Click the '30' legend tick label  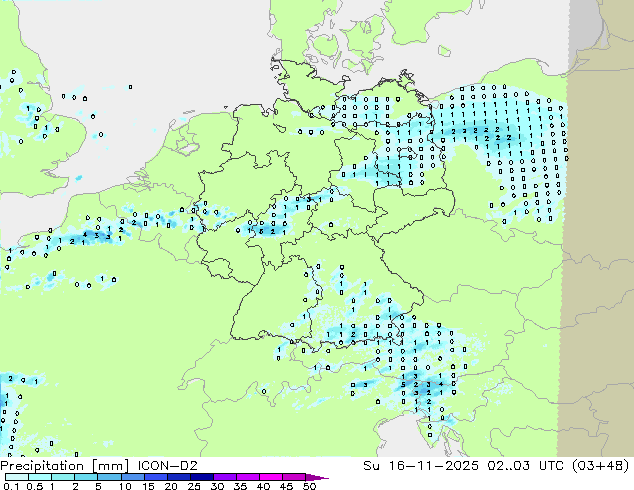pos(217,486)
